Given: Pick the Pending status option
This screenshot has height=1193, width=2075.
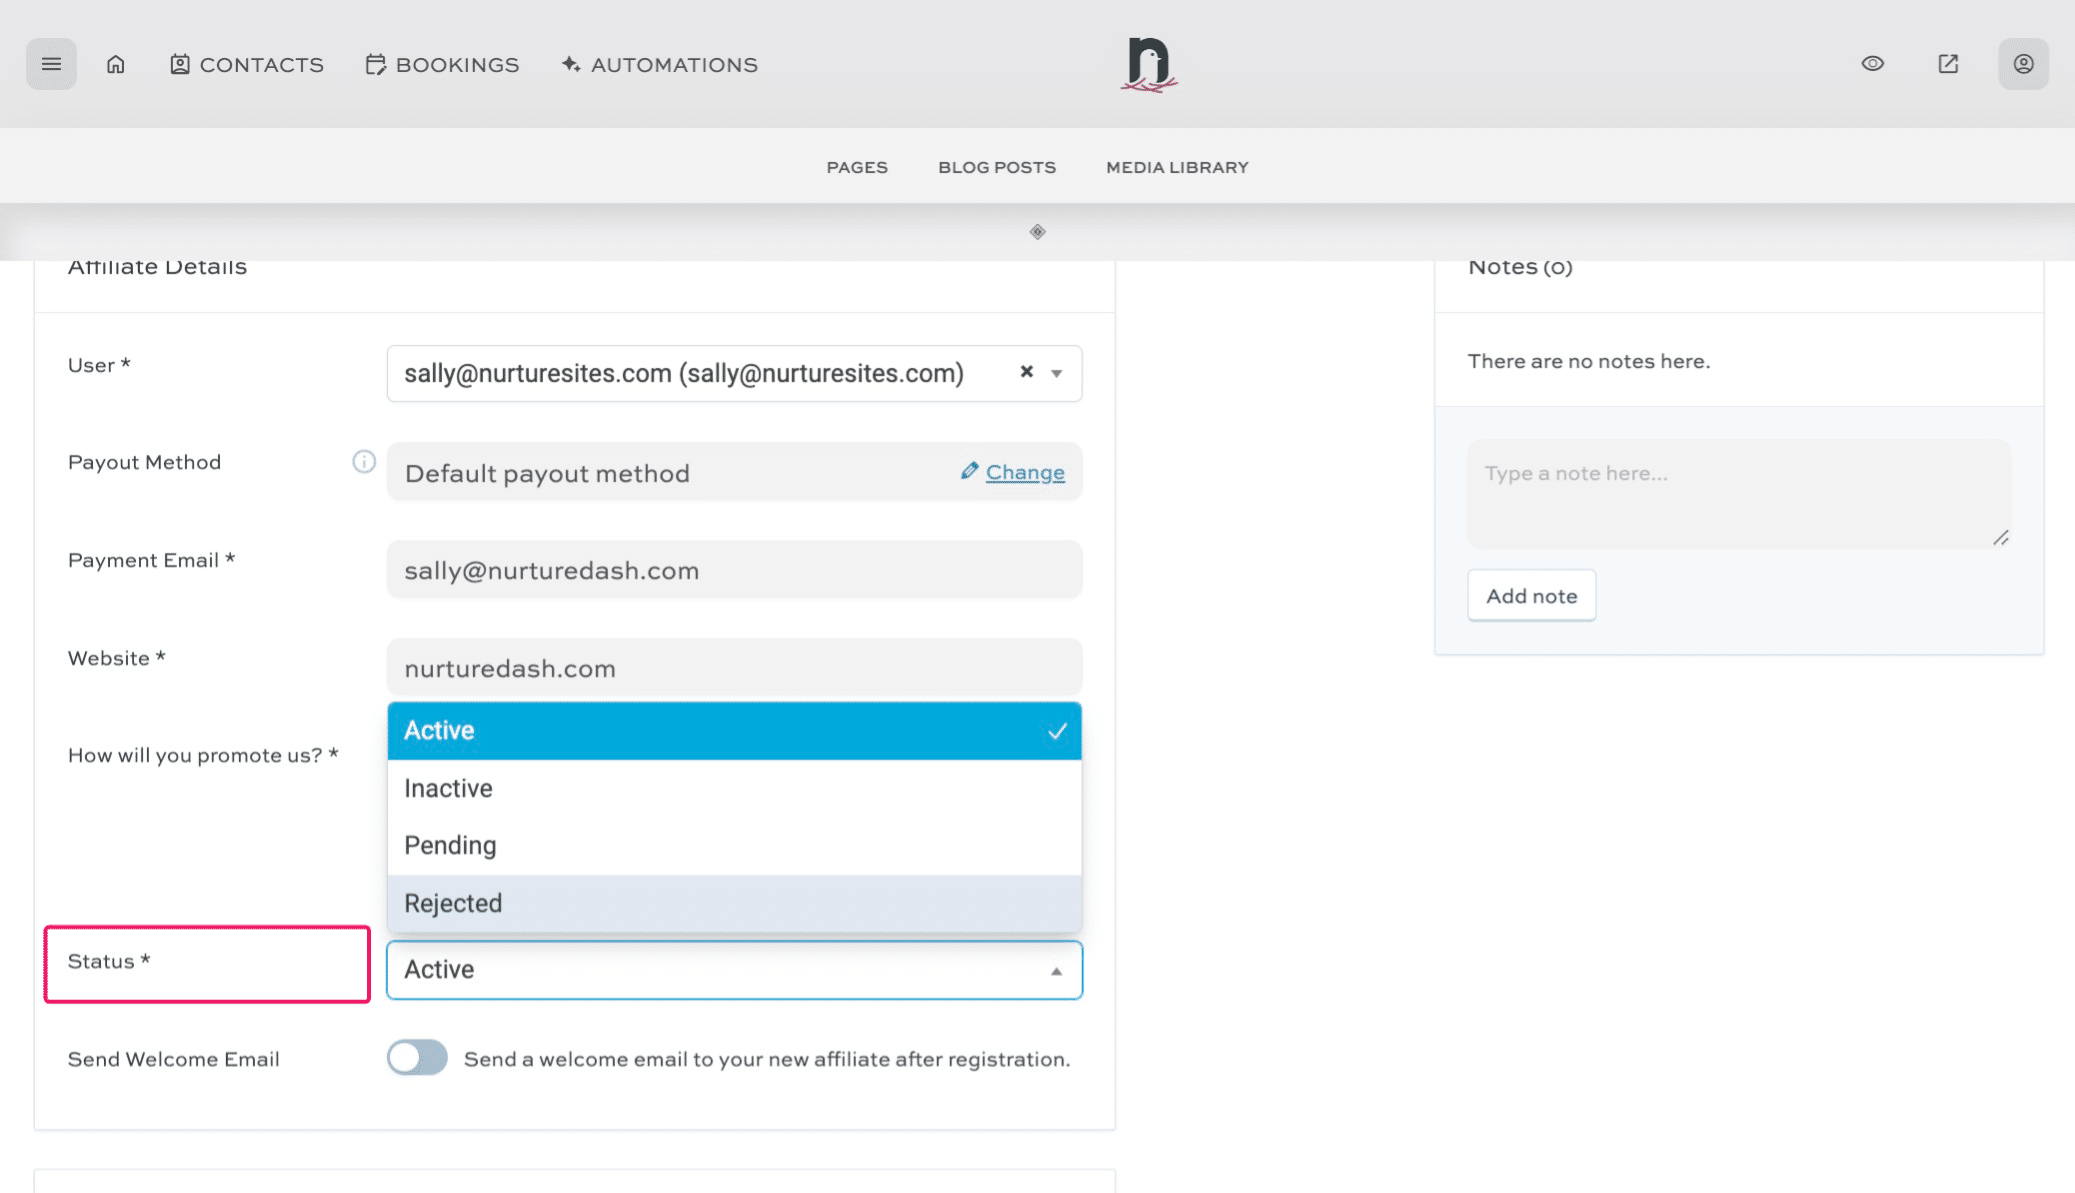Looking at the screenshot, I should [x=734, y=845].
